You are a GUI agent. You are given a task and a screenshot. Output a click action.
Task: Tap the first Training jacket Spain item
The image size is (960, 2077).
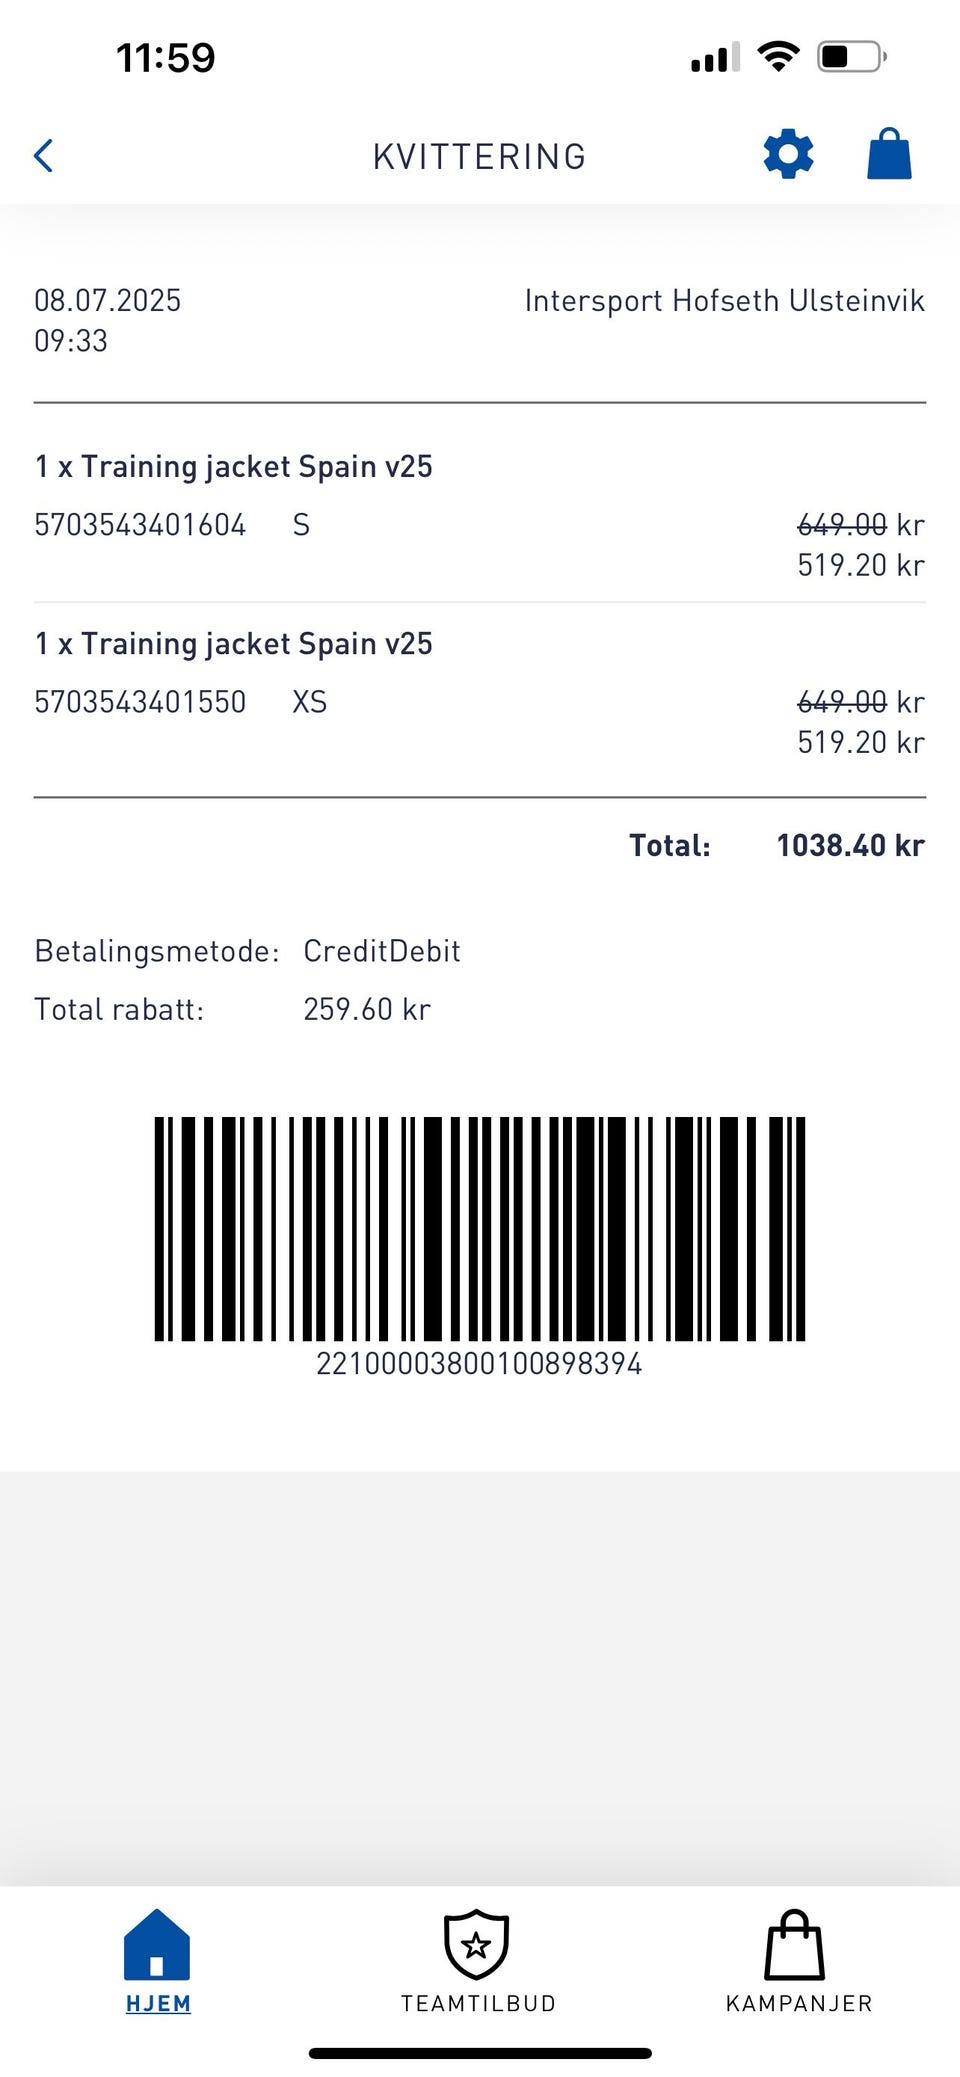tap(234, 467)
